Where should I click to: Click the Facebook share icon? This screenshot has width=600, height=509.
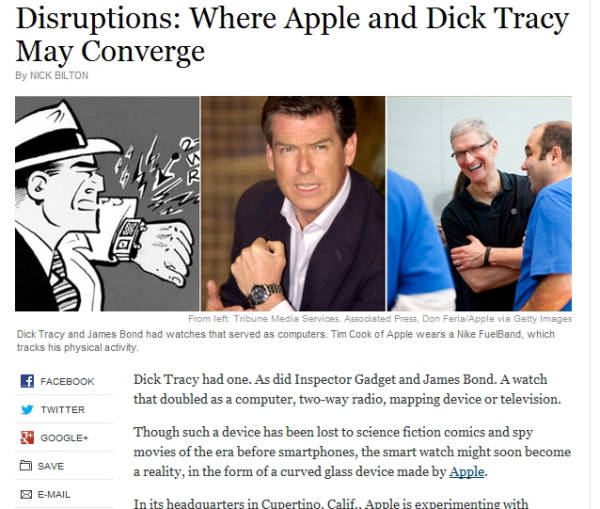pos(27,381)
